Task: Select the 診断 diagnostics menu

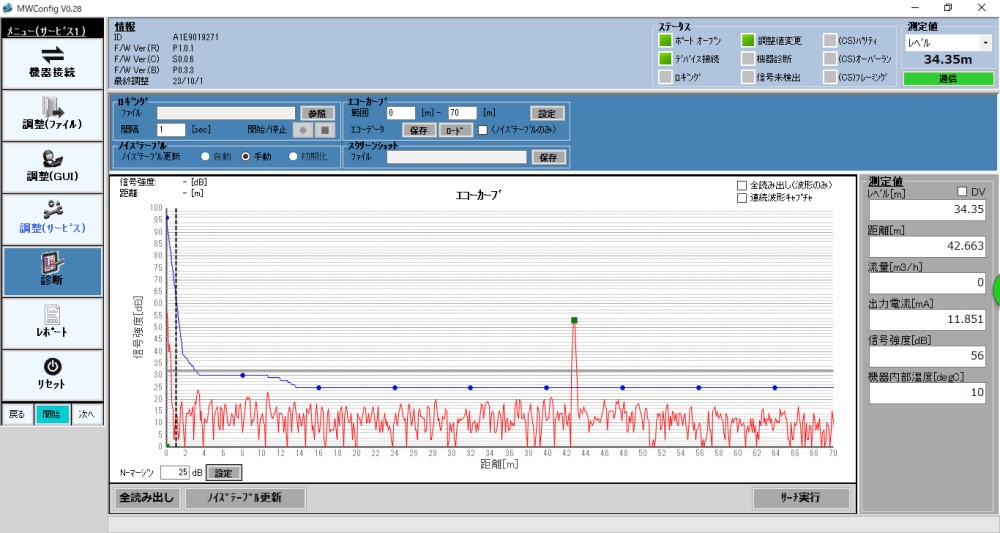Action: [x=52, y=270]
